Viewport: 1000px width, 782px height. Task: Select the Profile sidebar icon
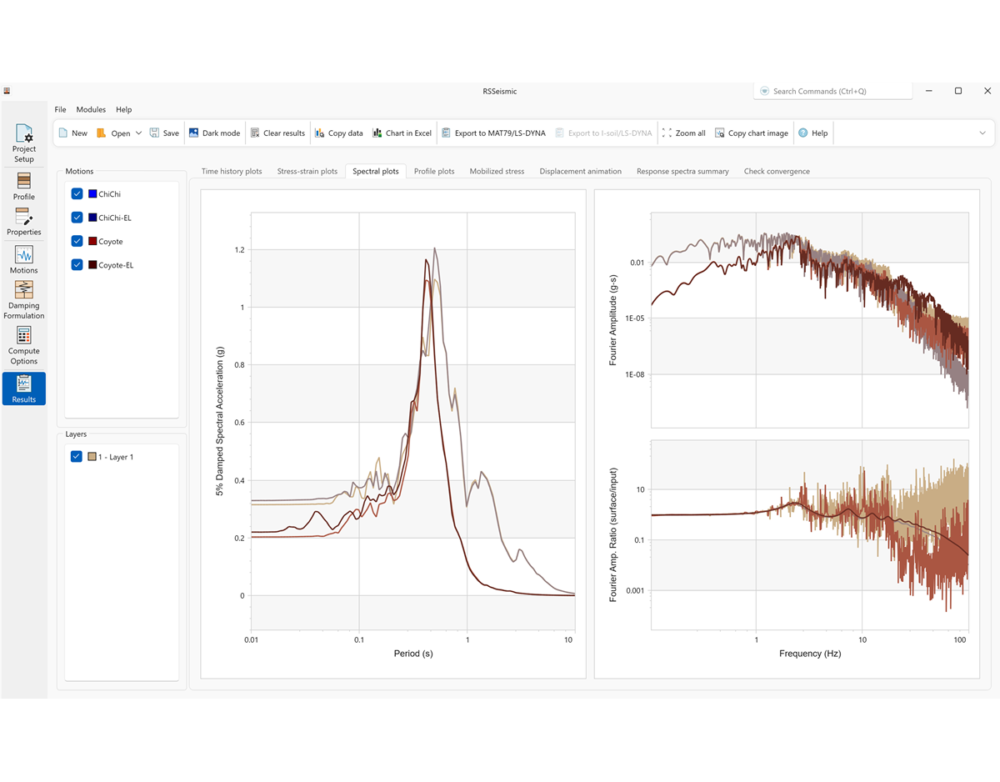click(23, 185)
